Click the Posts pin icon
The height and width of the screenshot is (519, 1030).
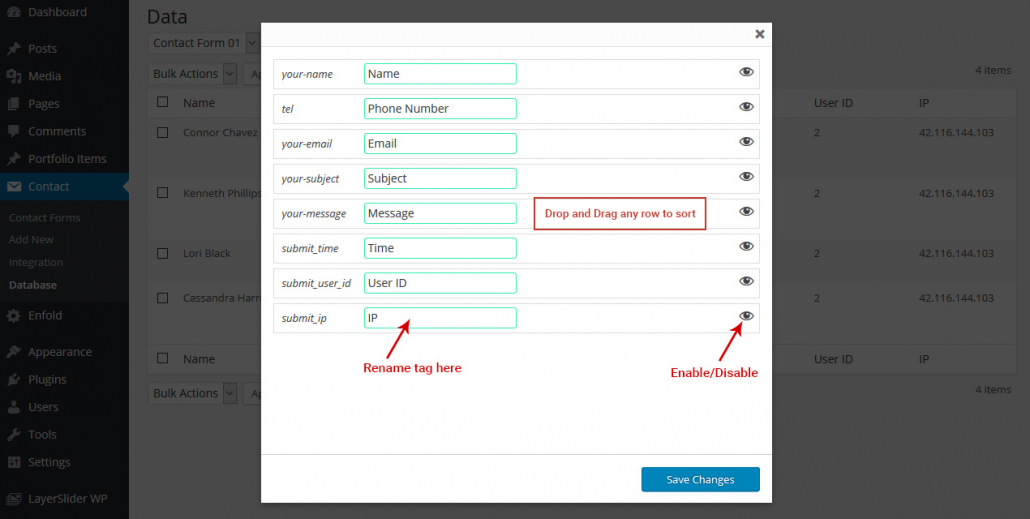pyautogui.click(x=14, y=49)
